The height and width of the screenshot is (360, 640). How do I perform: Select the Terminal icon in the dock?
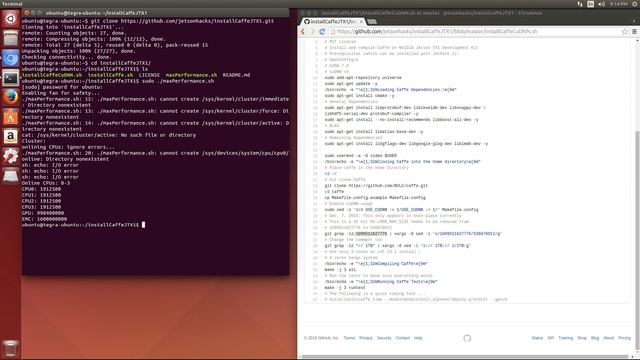11,78
